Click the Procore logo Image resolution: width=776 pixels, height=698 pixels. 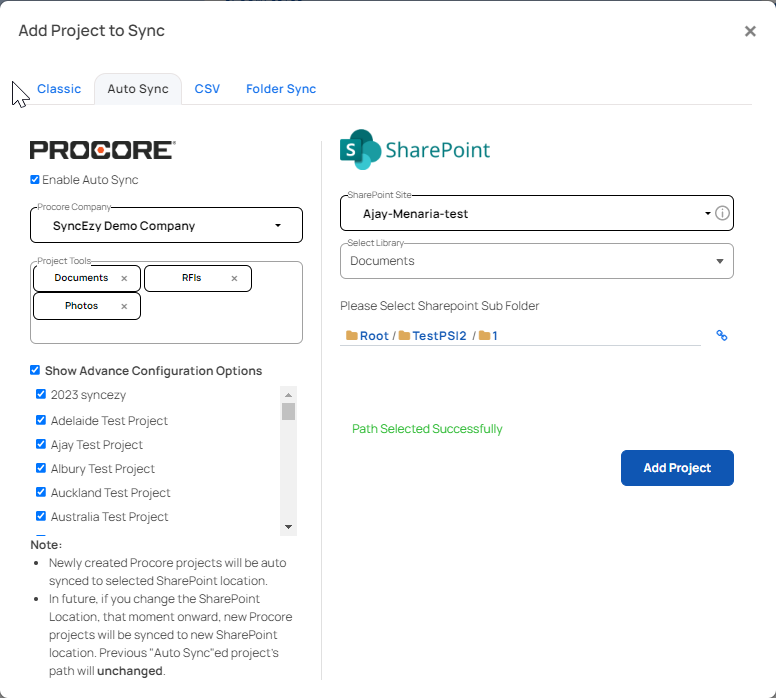[x=102, y=150]
